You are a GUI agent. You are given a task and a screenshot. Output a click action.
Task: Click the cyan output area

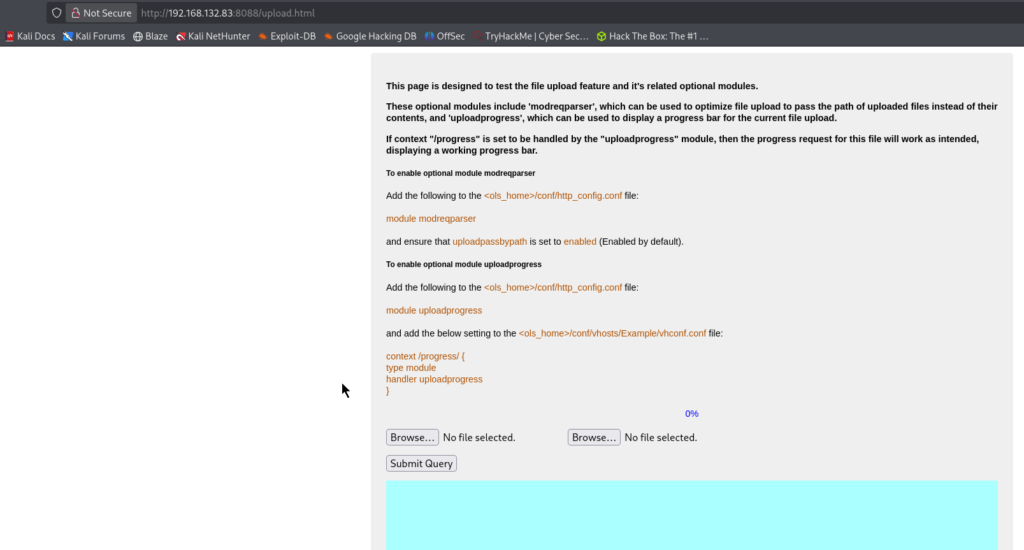(x=691, y=514)
